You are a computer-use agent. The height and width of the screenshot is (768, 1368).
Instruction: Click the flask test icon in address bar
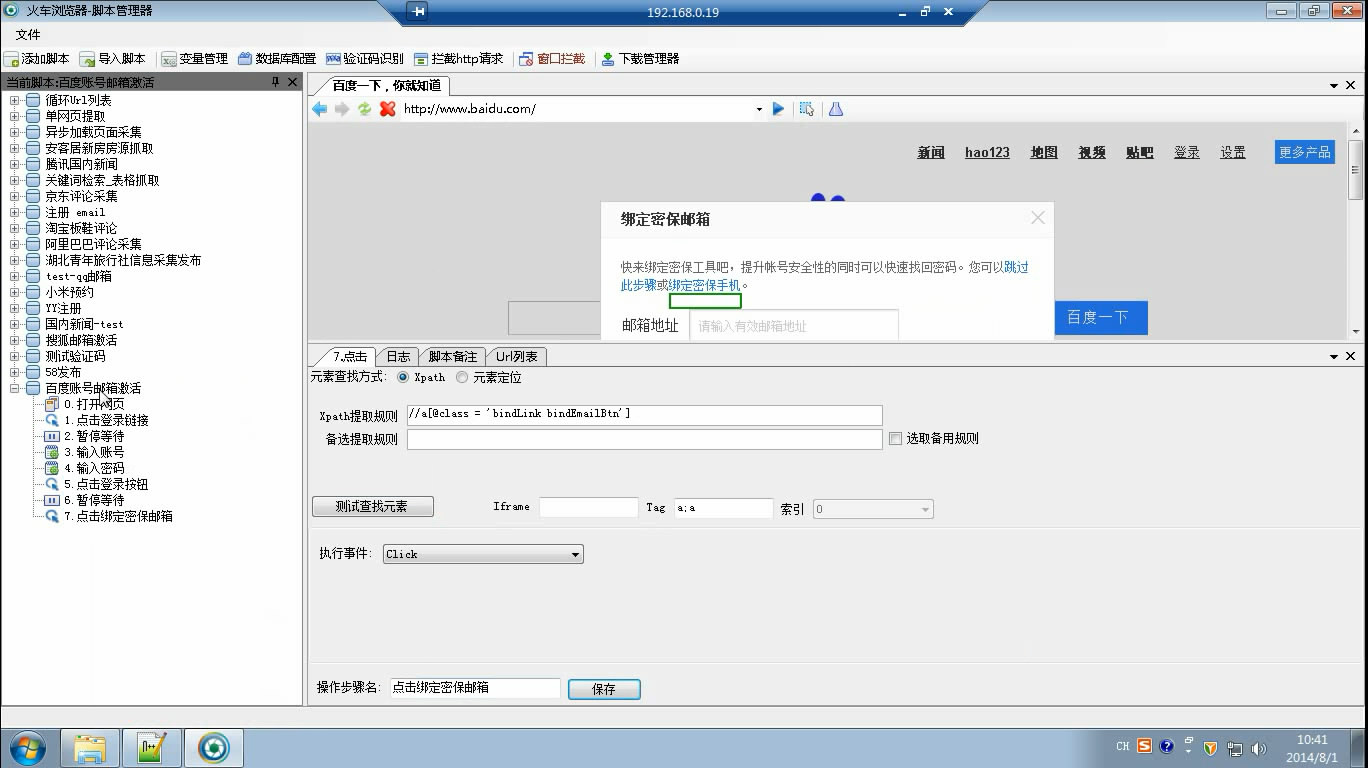[836, 109]
